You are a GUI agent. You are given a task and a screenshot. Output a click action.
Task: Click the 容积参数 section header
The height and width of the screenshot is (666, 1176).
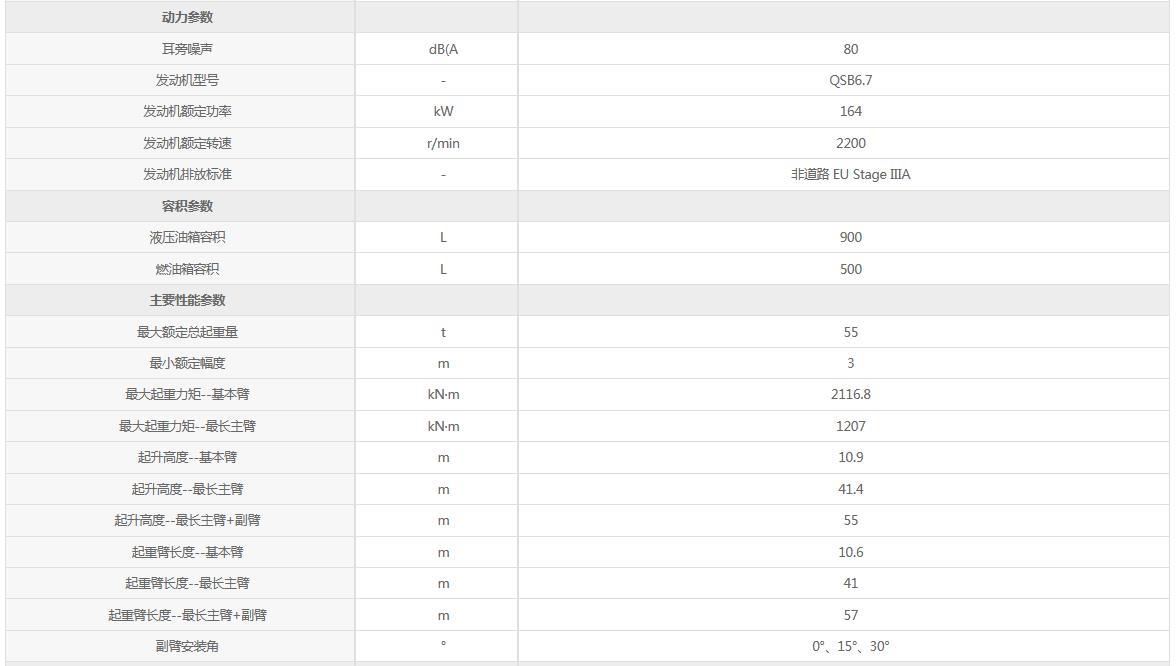tap(187, 206)
